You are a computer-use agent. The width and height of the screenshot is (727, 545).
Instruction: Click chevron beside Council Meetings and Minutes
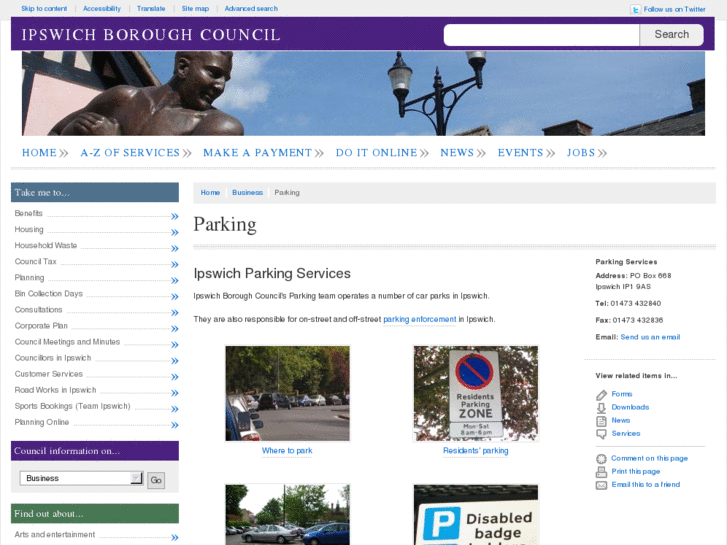(175, 345)
